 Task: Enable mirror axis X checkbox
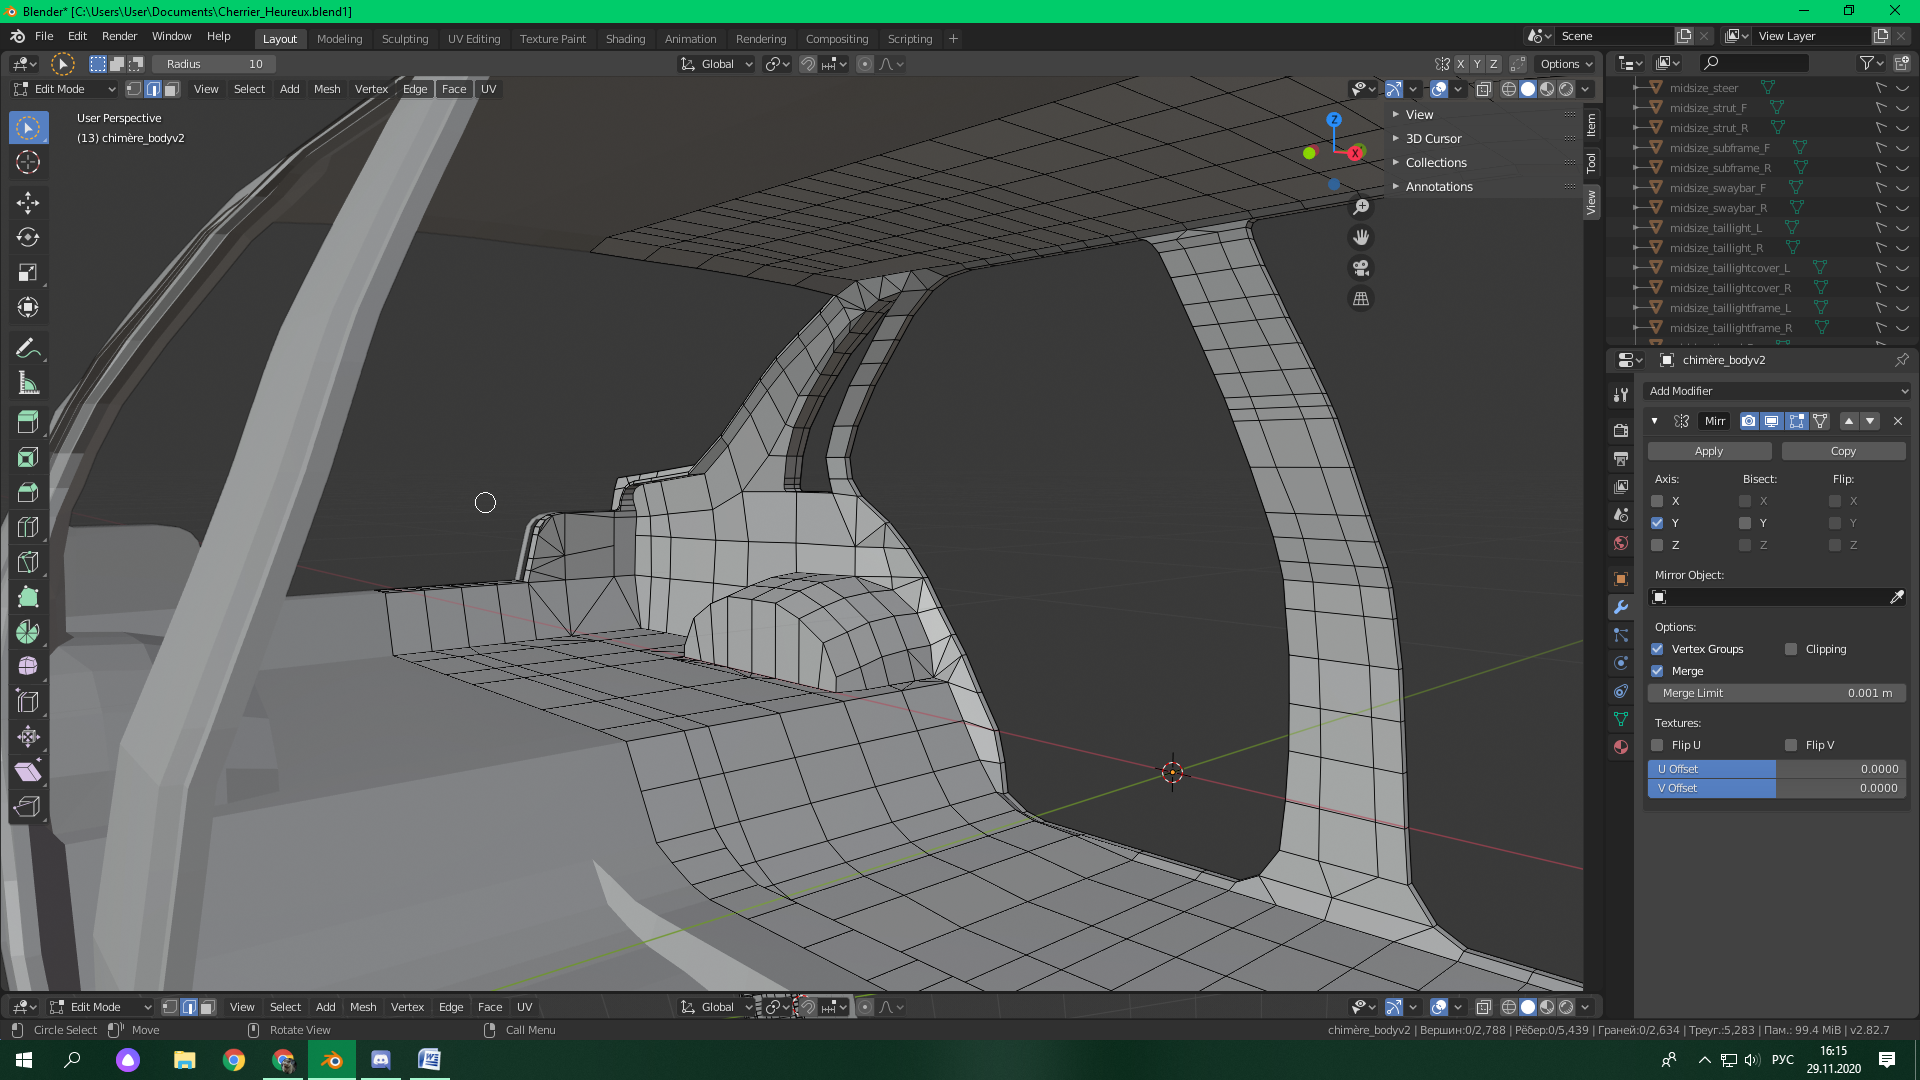coord(1657,501)
